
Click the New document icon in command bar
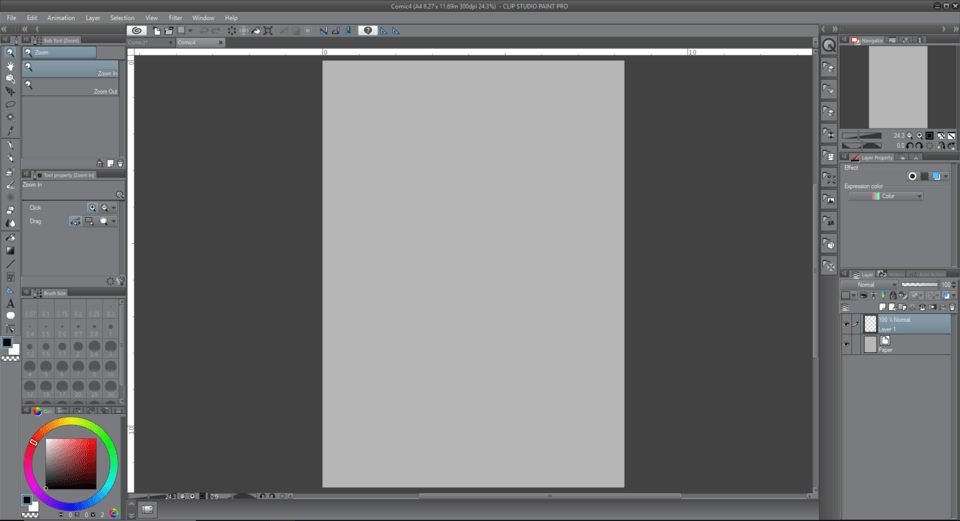pyautogui.click(x=157, y=31)
